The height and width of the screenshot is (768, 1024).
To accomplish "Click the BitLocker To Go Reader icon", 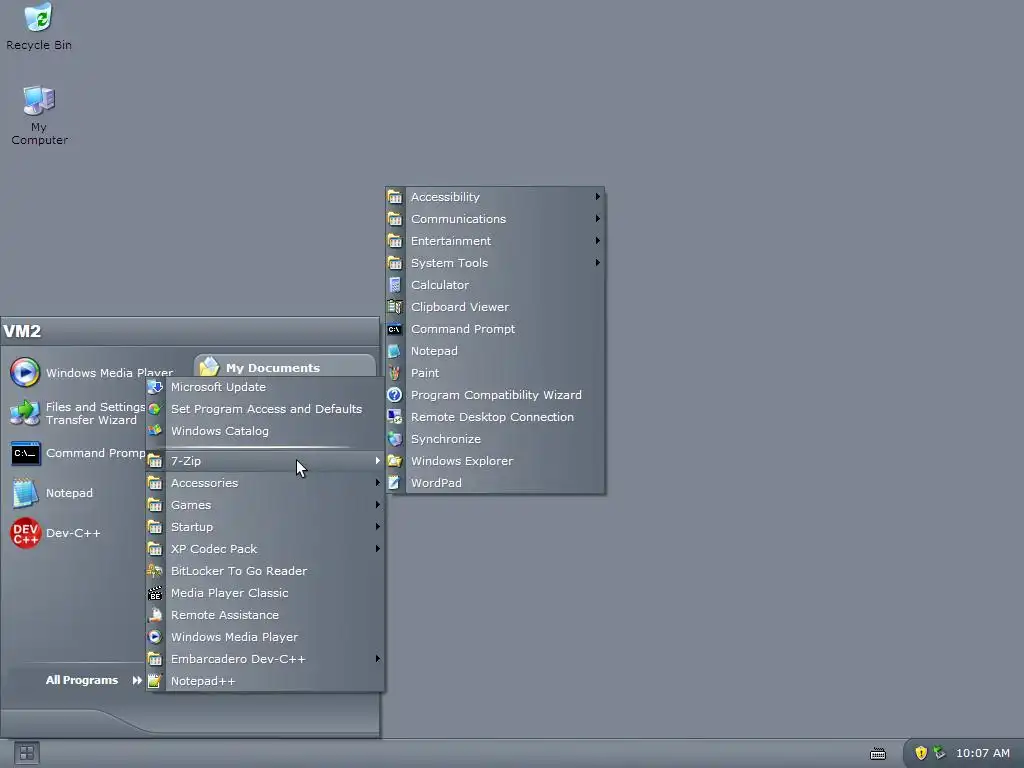I will (155, 571).
